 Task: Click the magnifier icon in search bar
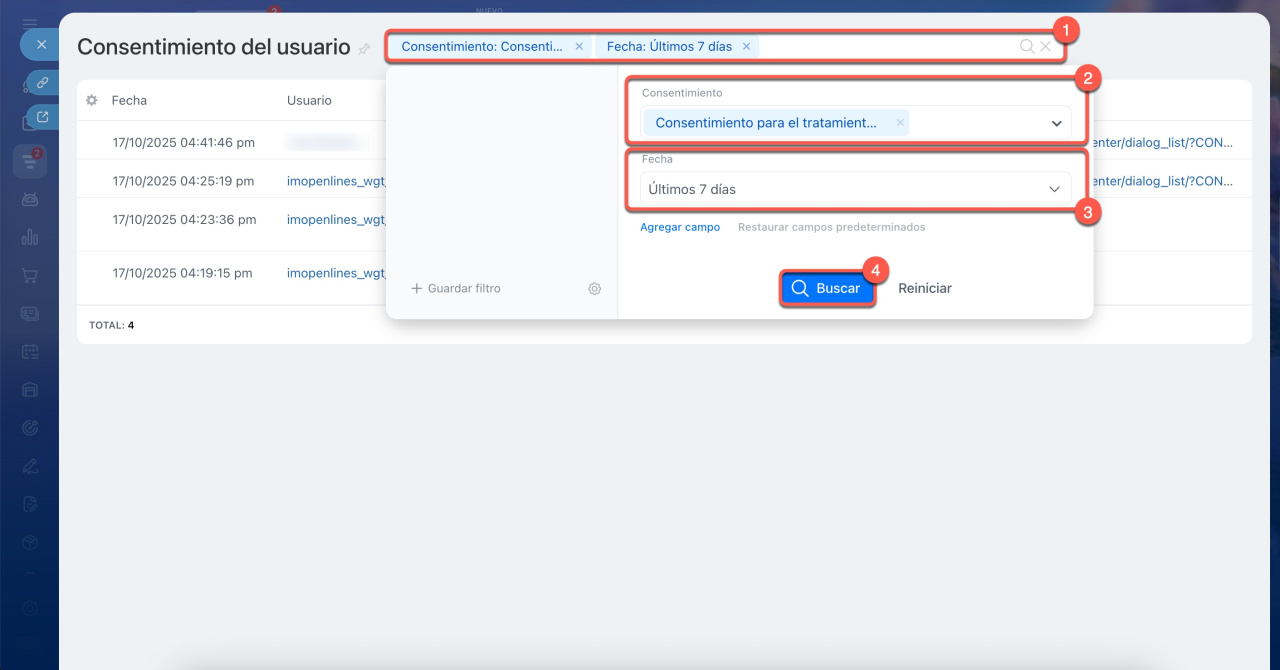[x=1026, y=46]
